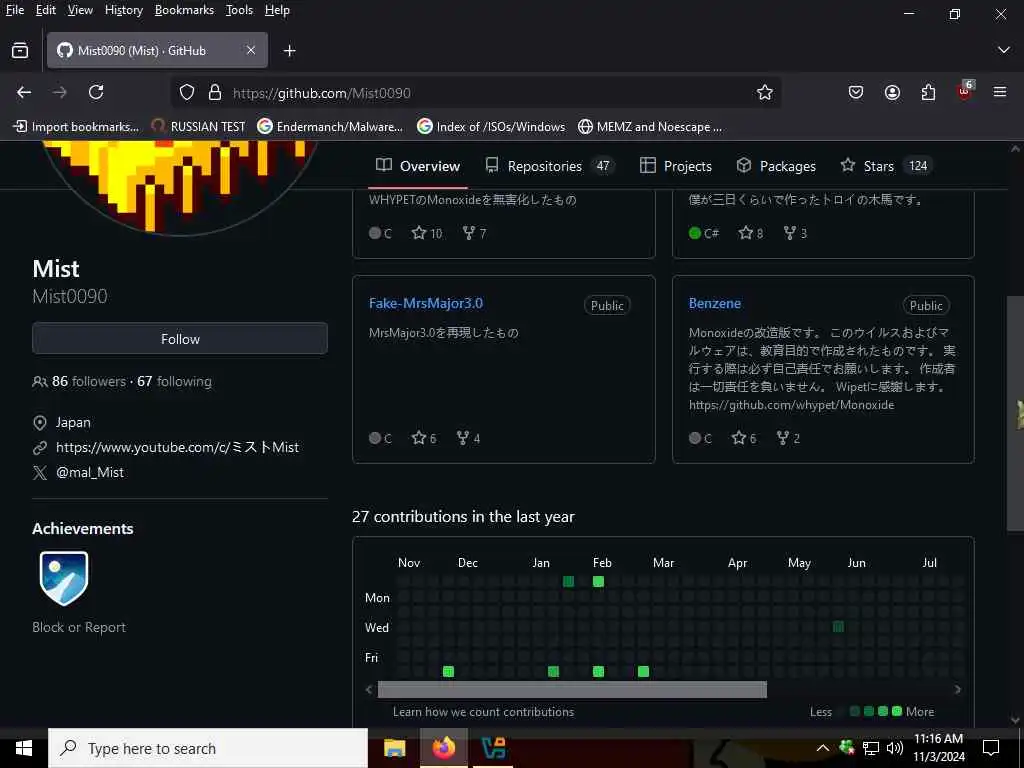Open the volume speaker tray icon
This screenshot has width=1024, height=768.
click(895, 748)
